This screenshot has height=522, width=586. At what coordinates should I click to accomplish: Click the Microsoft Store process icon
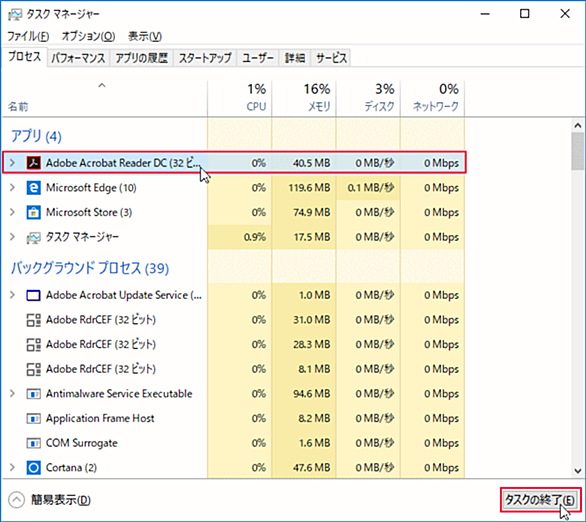(33, 212)
